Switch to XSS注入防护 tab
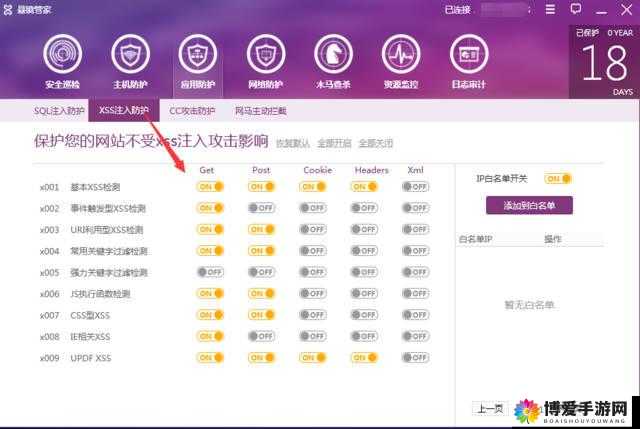640x429 pixels. (124, 110)
